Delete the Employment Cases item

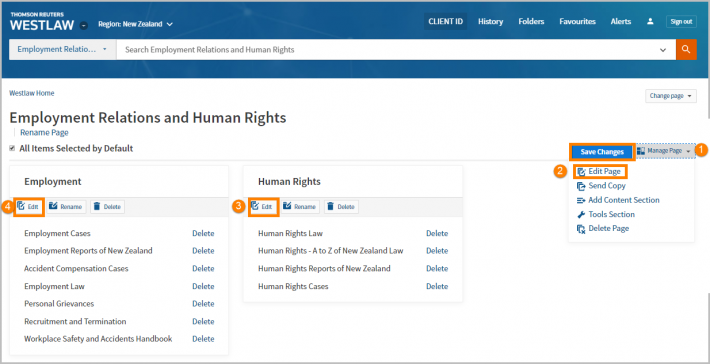click(203, 234)
